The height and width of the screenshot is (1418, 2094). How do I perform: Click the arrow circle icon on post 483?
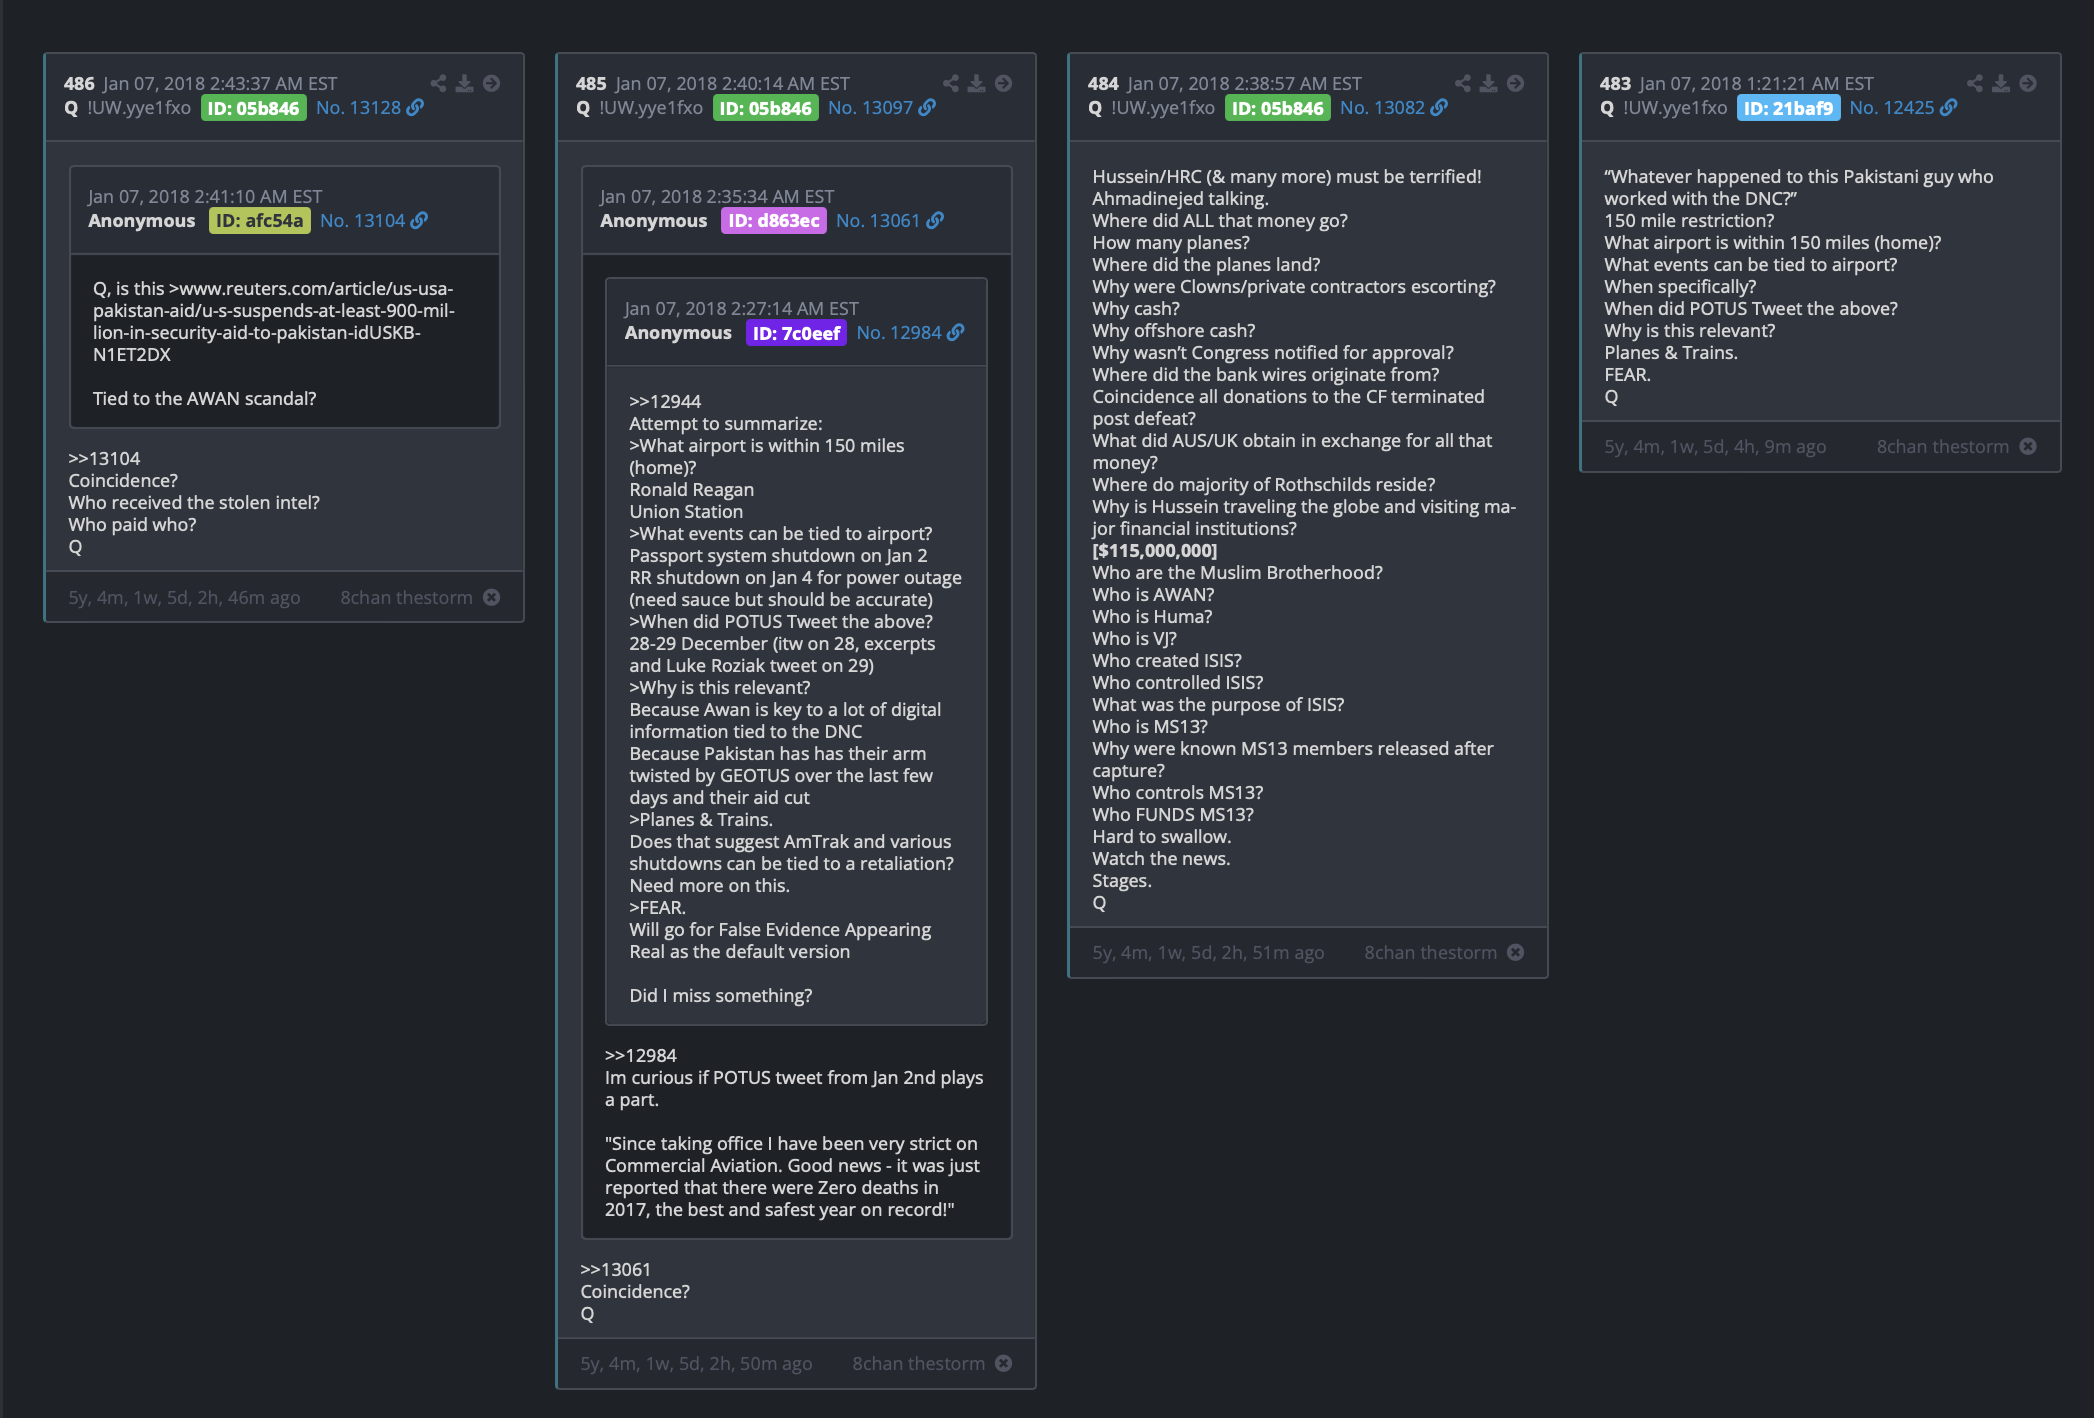[x=2028, y=83]
